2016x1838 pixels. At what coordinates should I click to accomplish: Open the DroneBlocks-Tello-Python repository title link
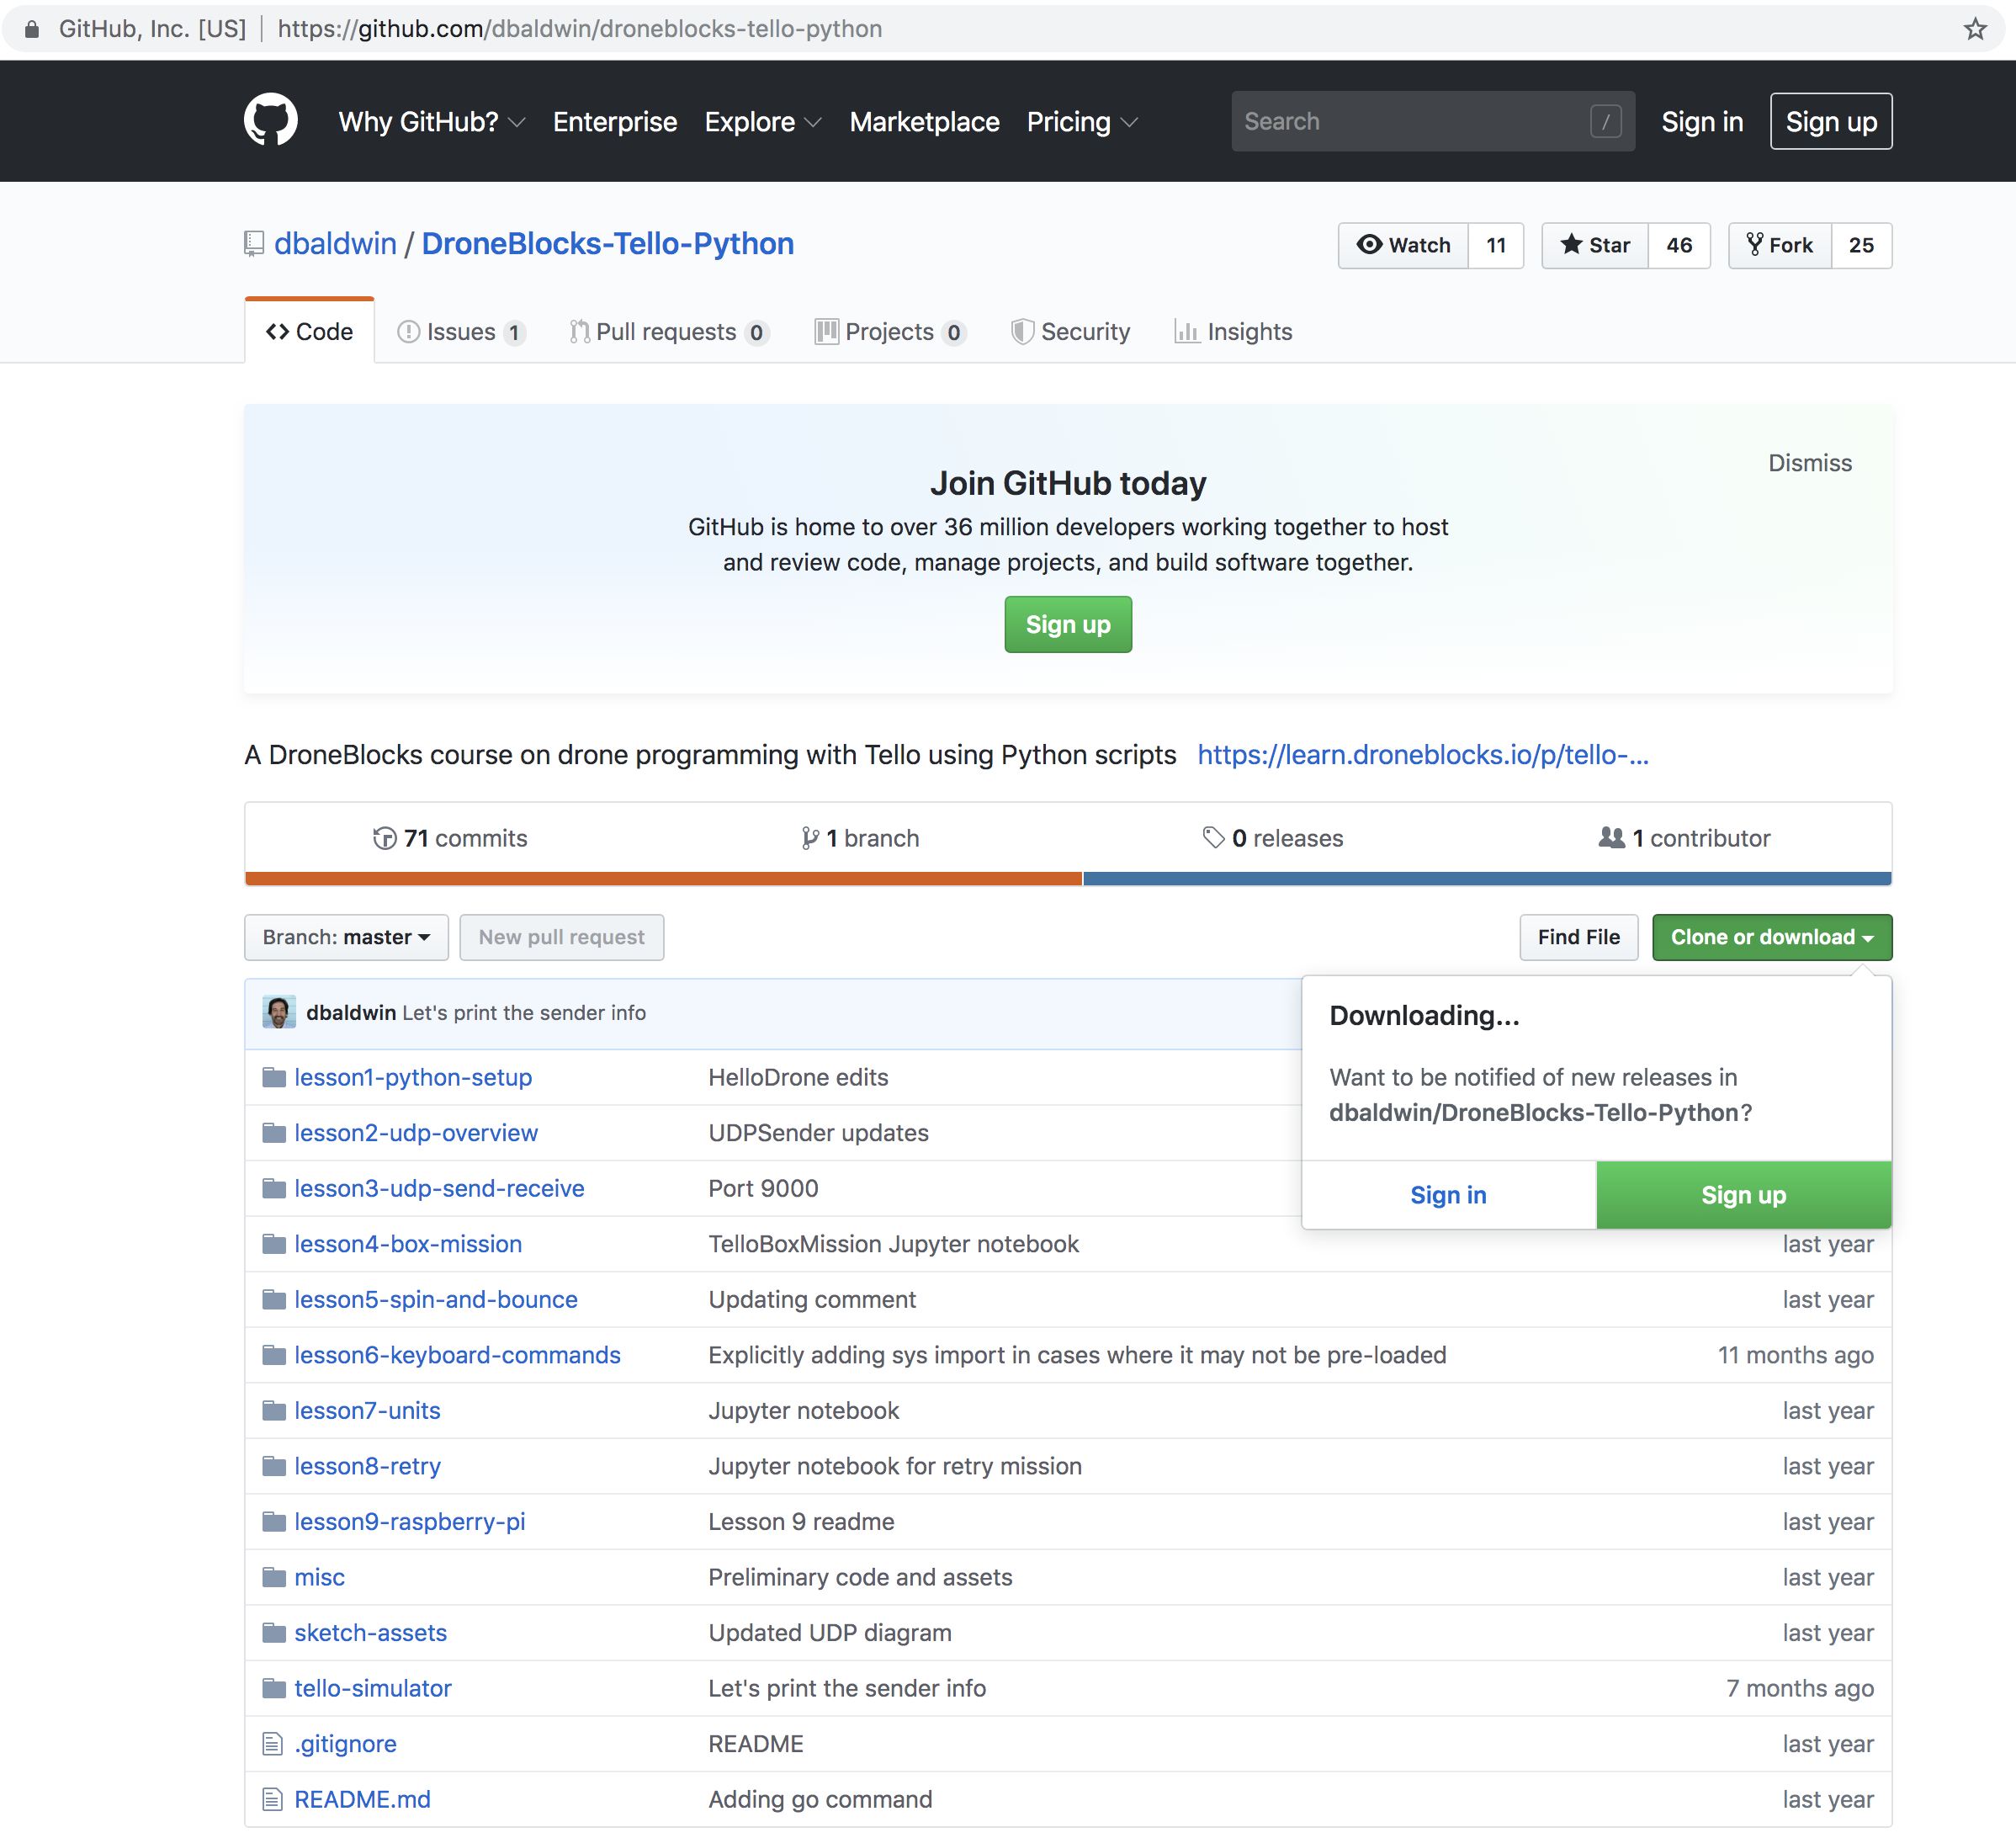tap(608, 244)
